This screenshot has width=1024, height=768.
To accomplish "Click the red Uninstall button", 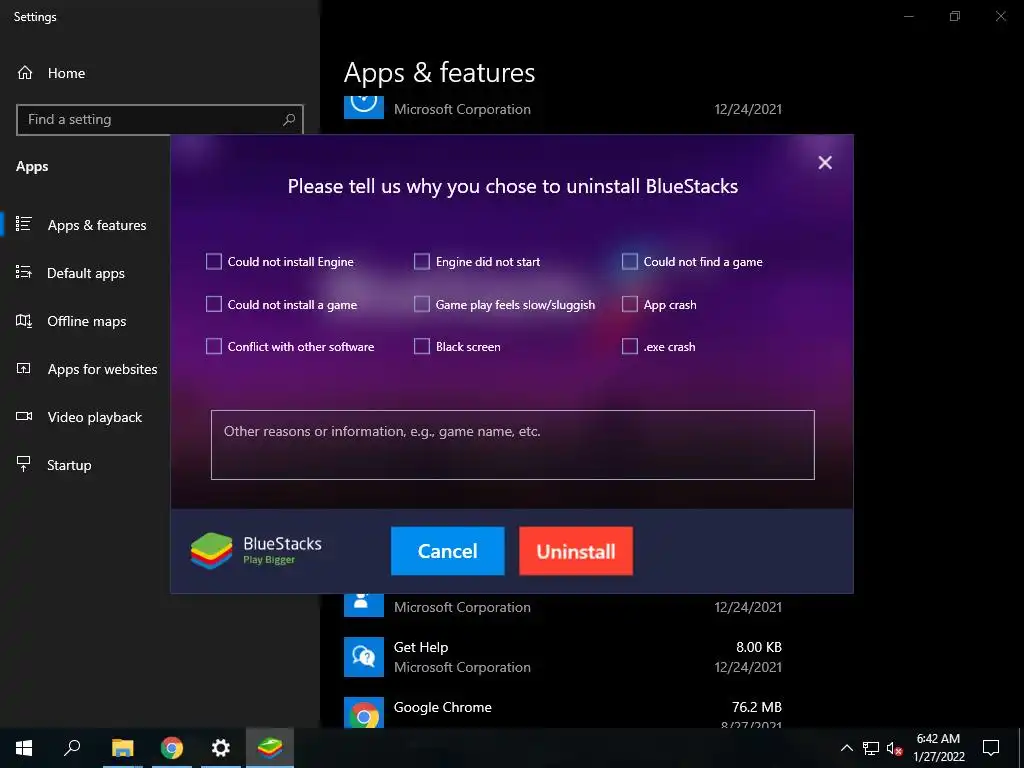I will [576, 551].
